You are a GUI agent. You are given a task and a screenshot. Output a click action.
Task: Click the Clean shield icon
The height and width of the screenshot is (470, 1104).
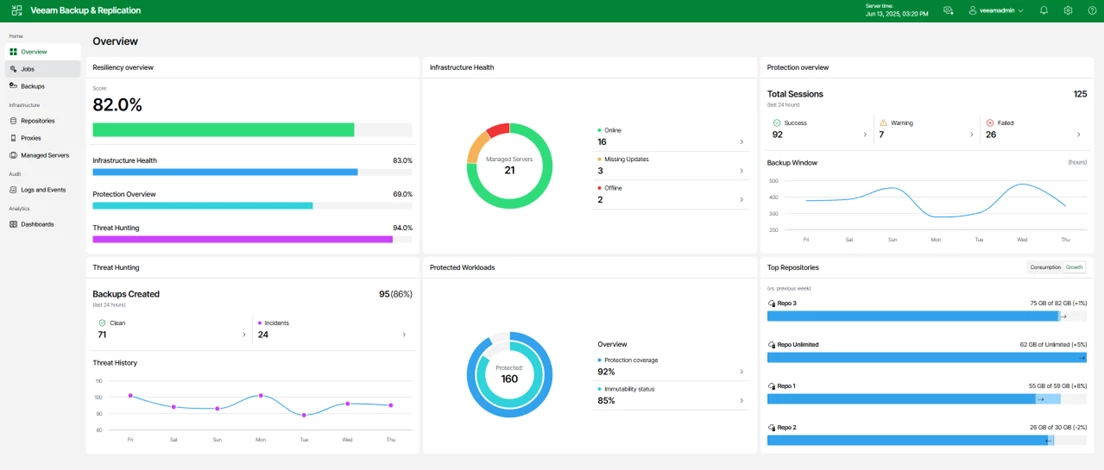(x=102, y=323)
